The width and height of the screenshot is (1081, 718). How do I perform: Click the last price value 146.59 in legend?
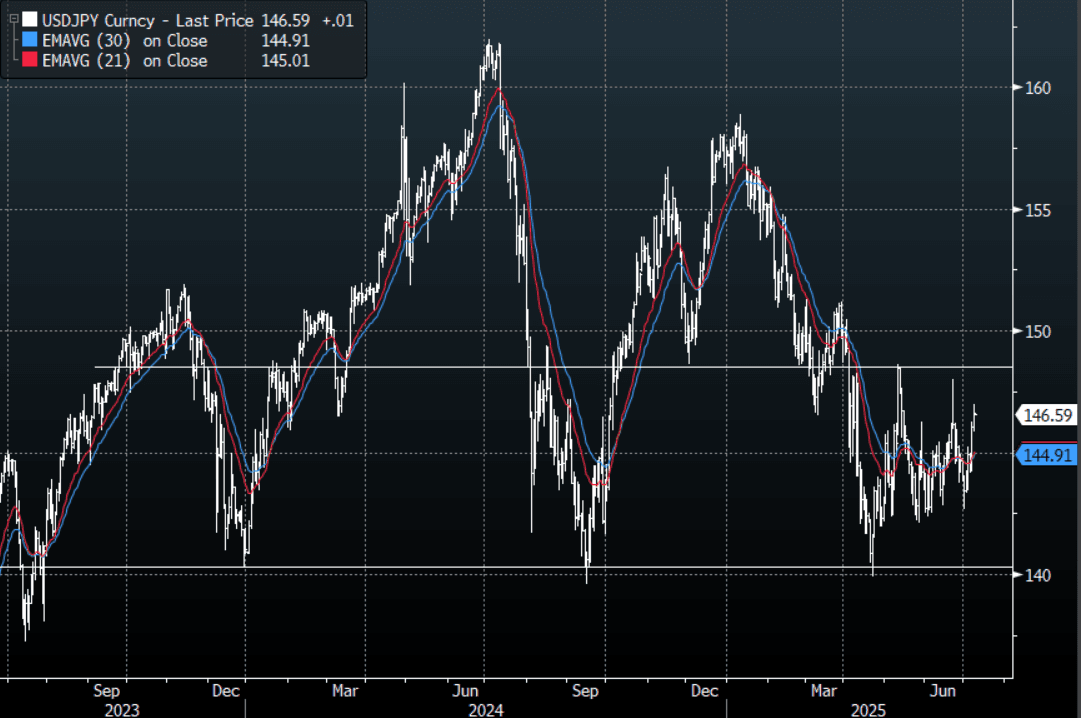point(285,19)
